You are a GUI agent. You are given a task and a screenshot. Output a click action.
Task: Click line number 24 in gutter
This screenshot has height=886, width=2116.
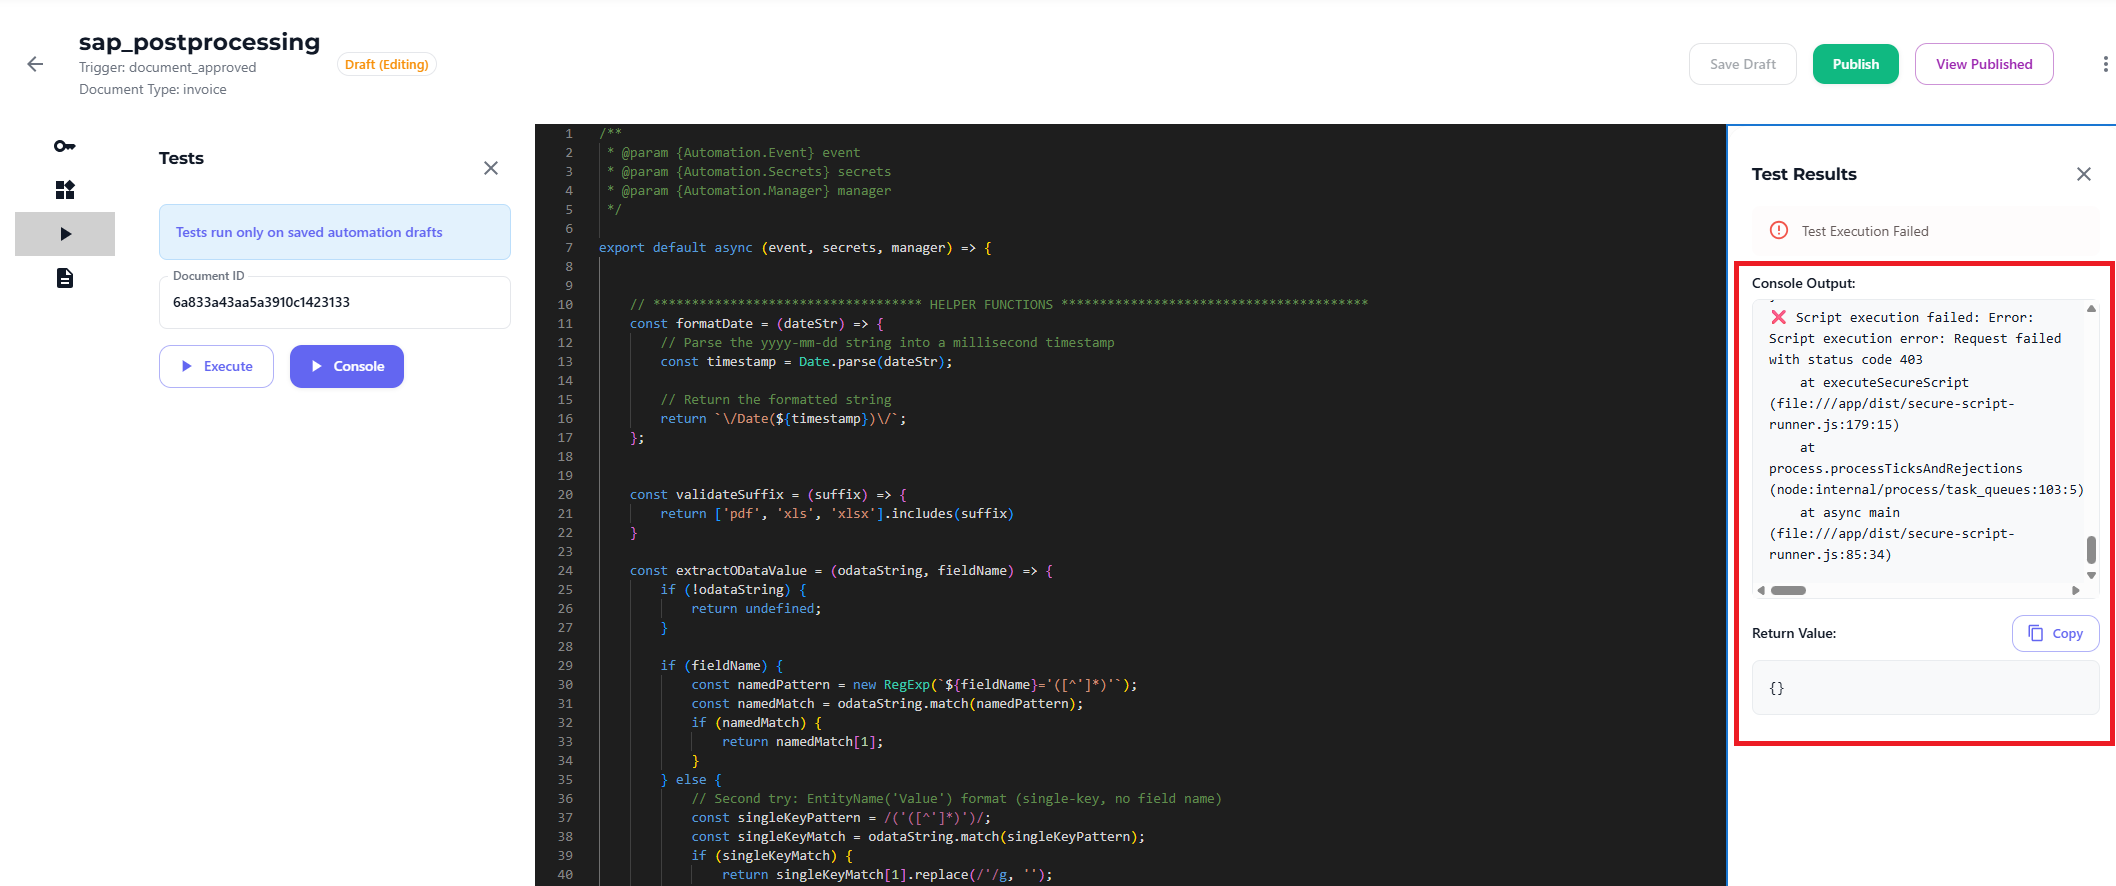point(565,571)
